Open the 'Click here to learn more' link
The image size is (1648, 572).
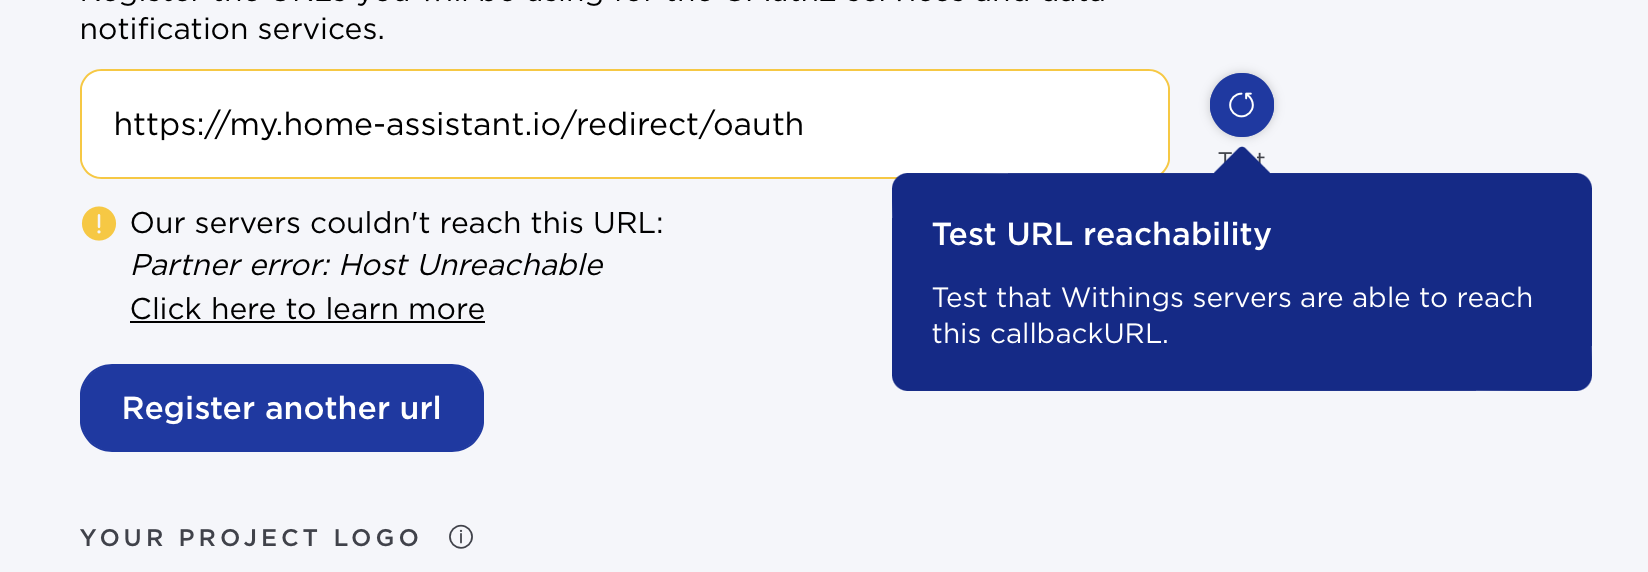(307, 309)
